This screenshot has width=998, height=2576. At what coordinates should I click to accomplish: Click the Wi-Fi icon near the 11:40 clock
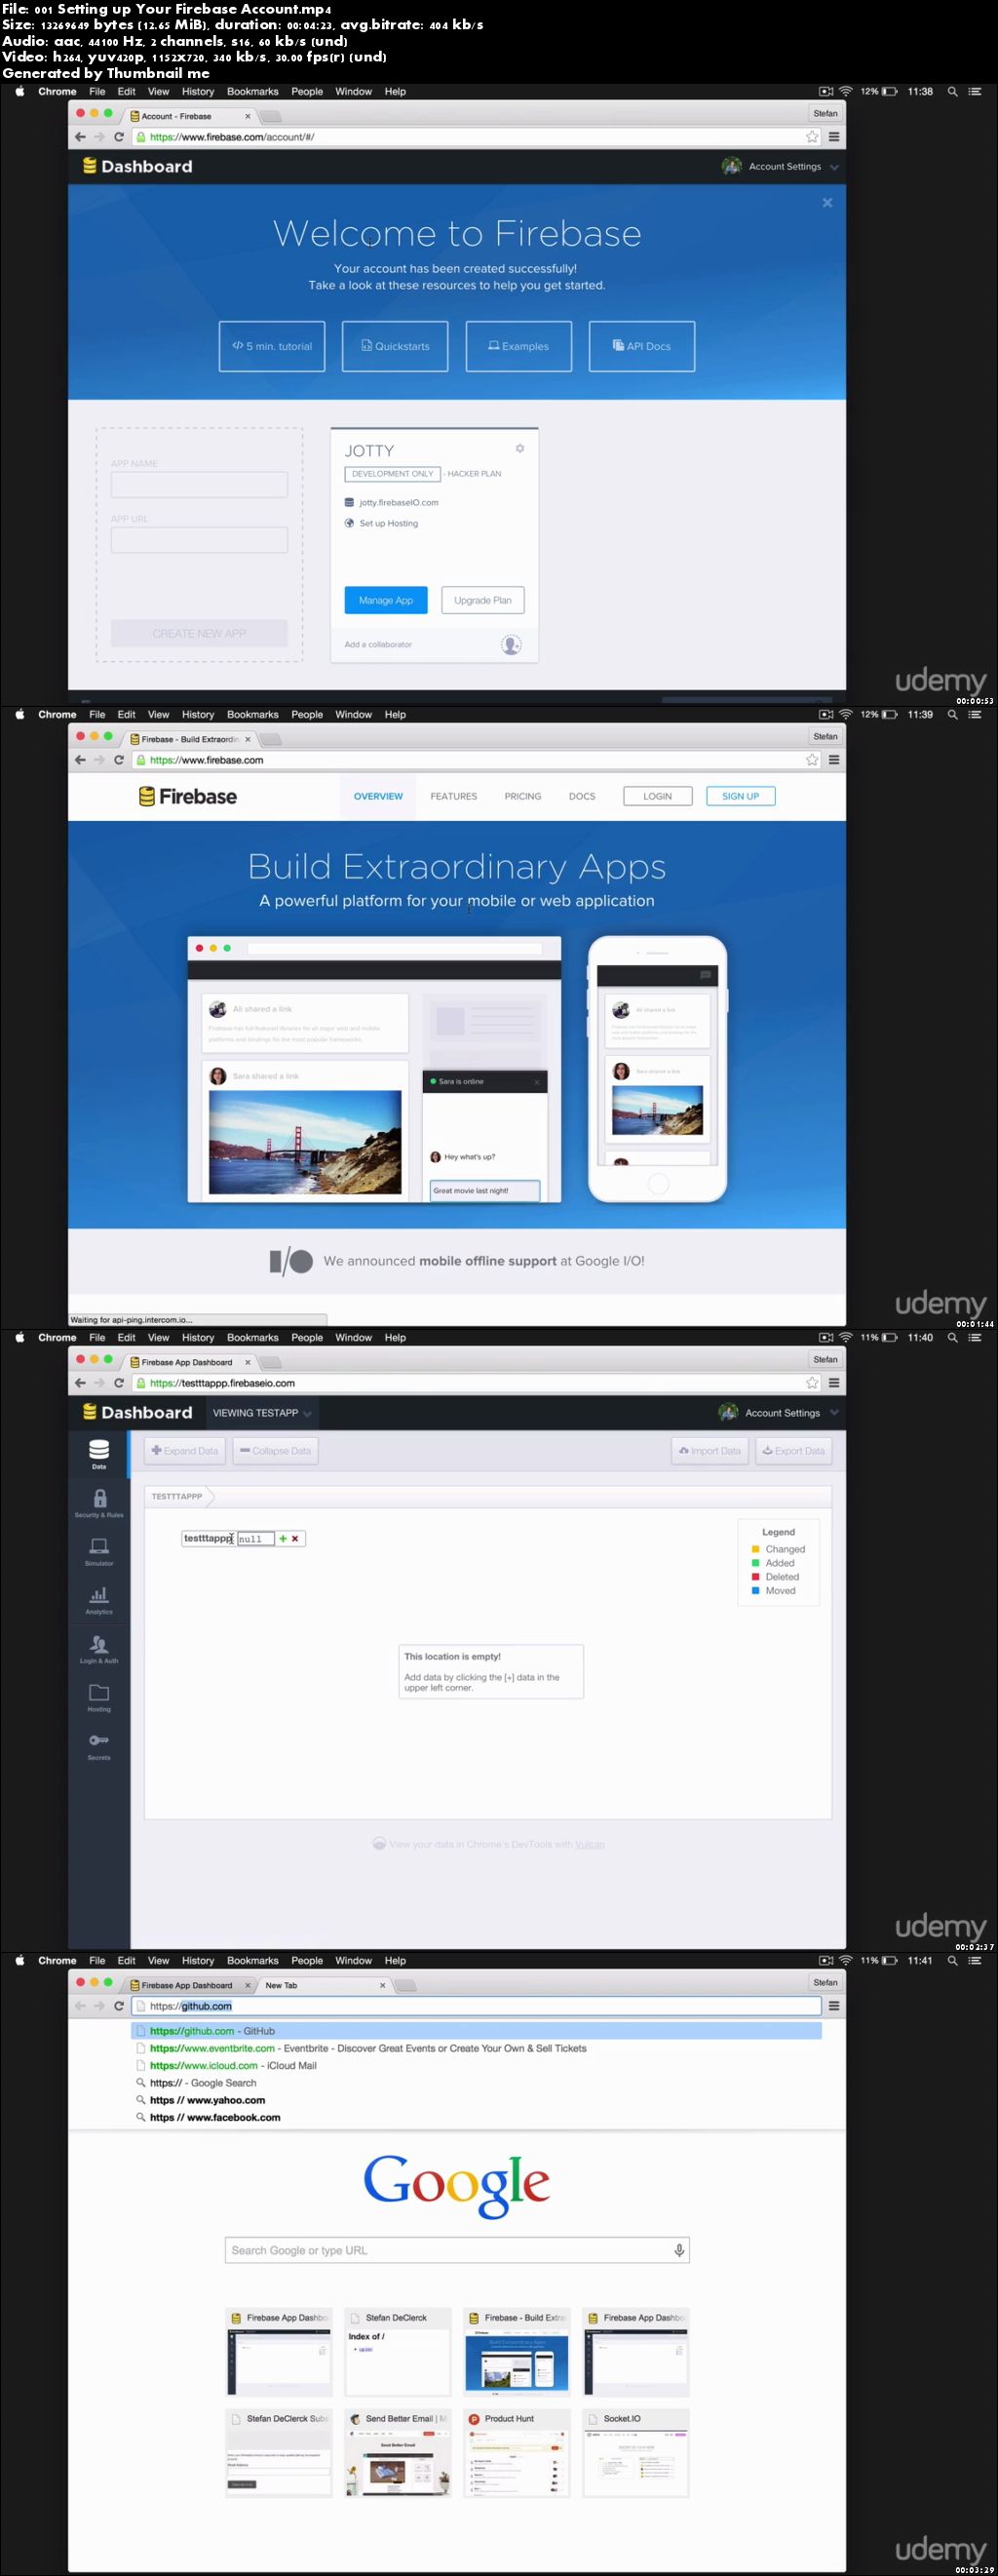click(x=845, y=1337)
